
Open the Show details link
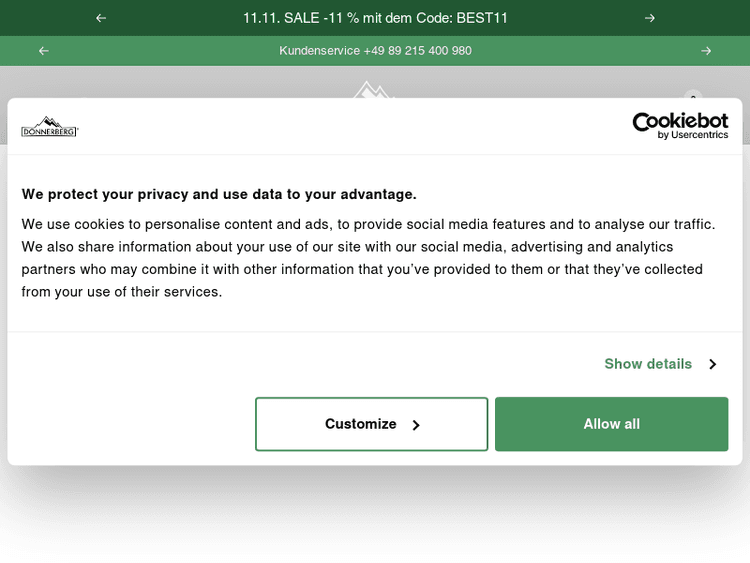coord(648,364)
